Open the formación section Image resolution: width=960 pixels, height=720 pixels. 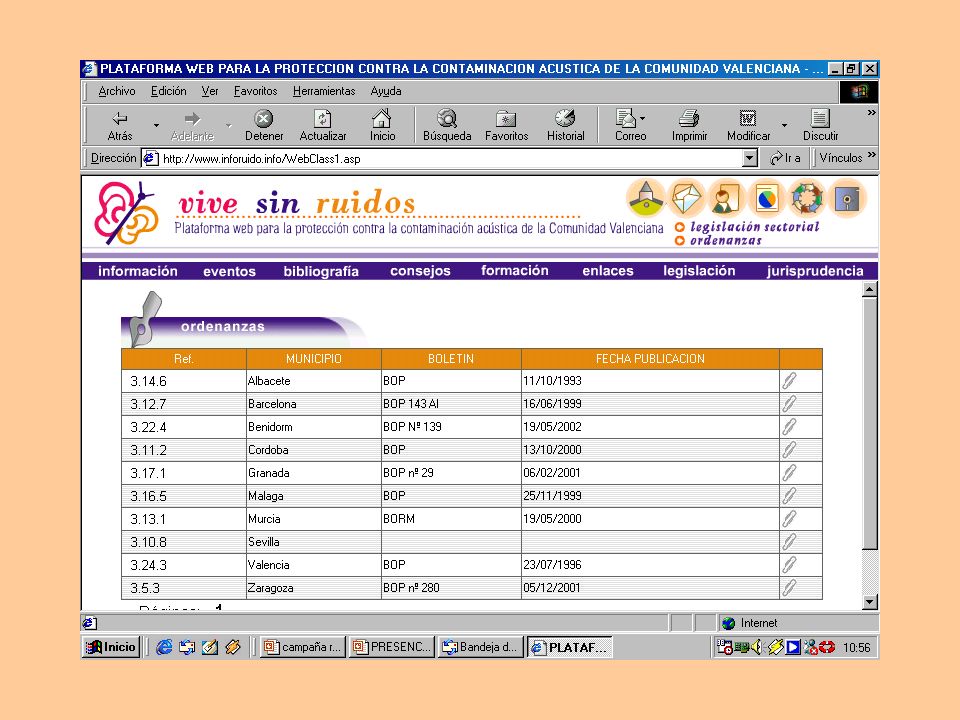[x=515, y=271]
